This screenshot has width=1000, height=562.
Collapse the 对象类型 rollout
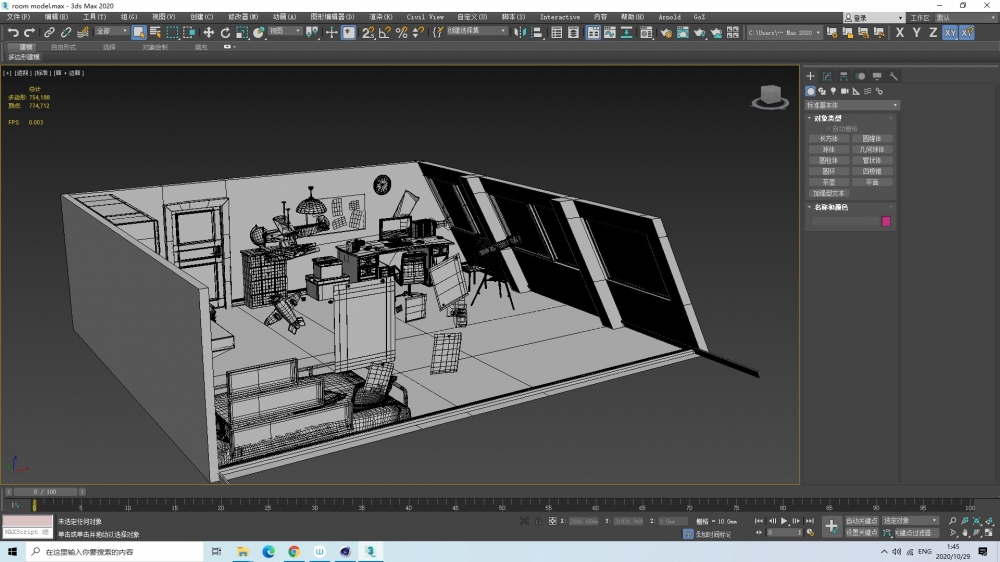[x=828, y=118]
